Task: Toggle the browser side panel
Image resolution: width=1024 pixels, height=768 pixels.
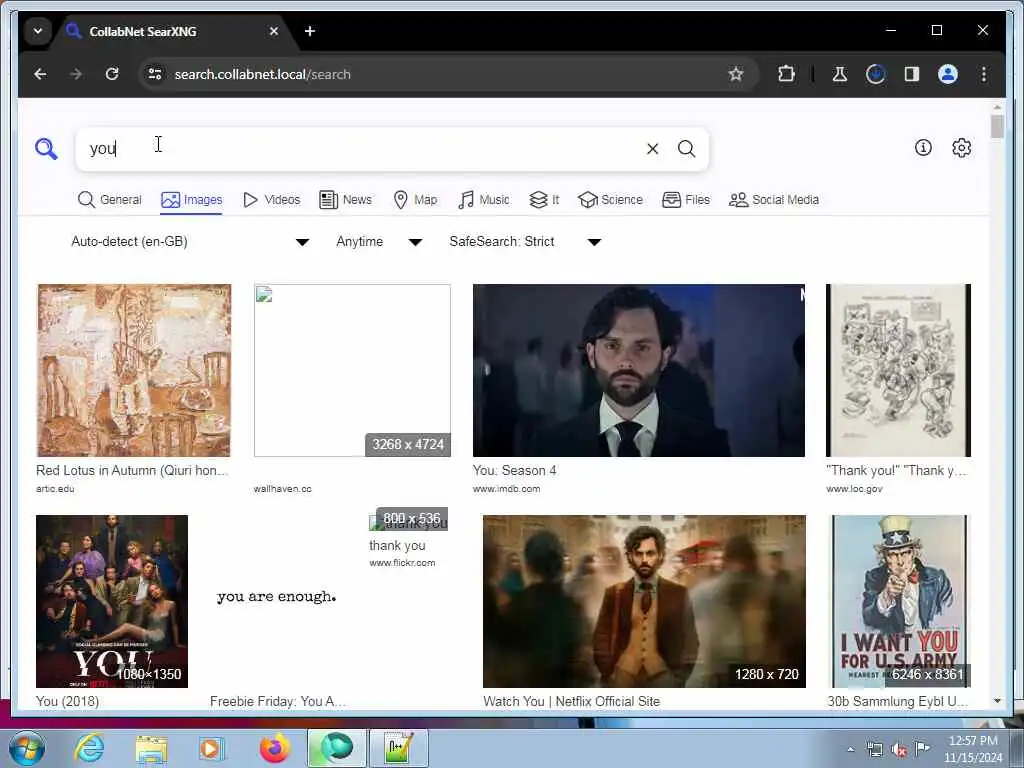Action: [x=912, y=74]
